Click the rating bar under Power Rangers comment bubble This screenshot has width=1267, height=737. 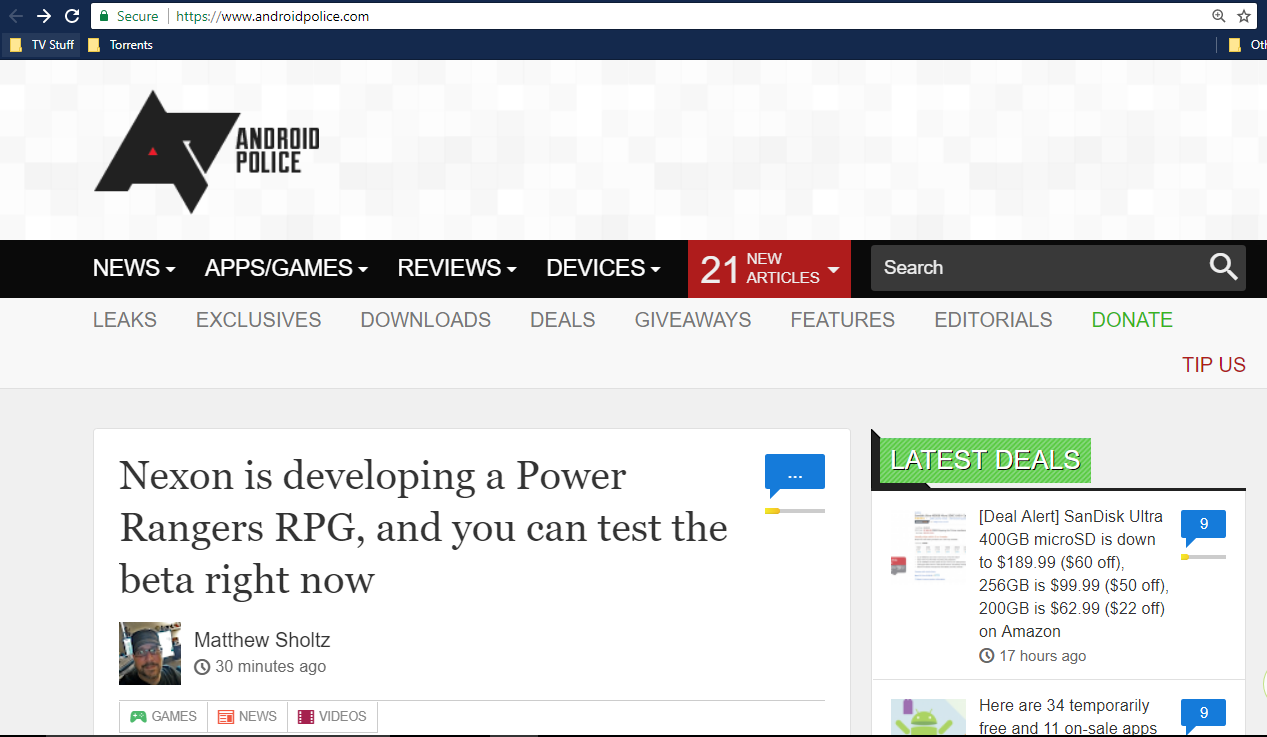click(795, 511)
